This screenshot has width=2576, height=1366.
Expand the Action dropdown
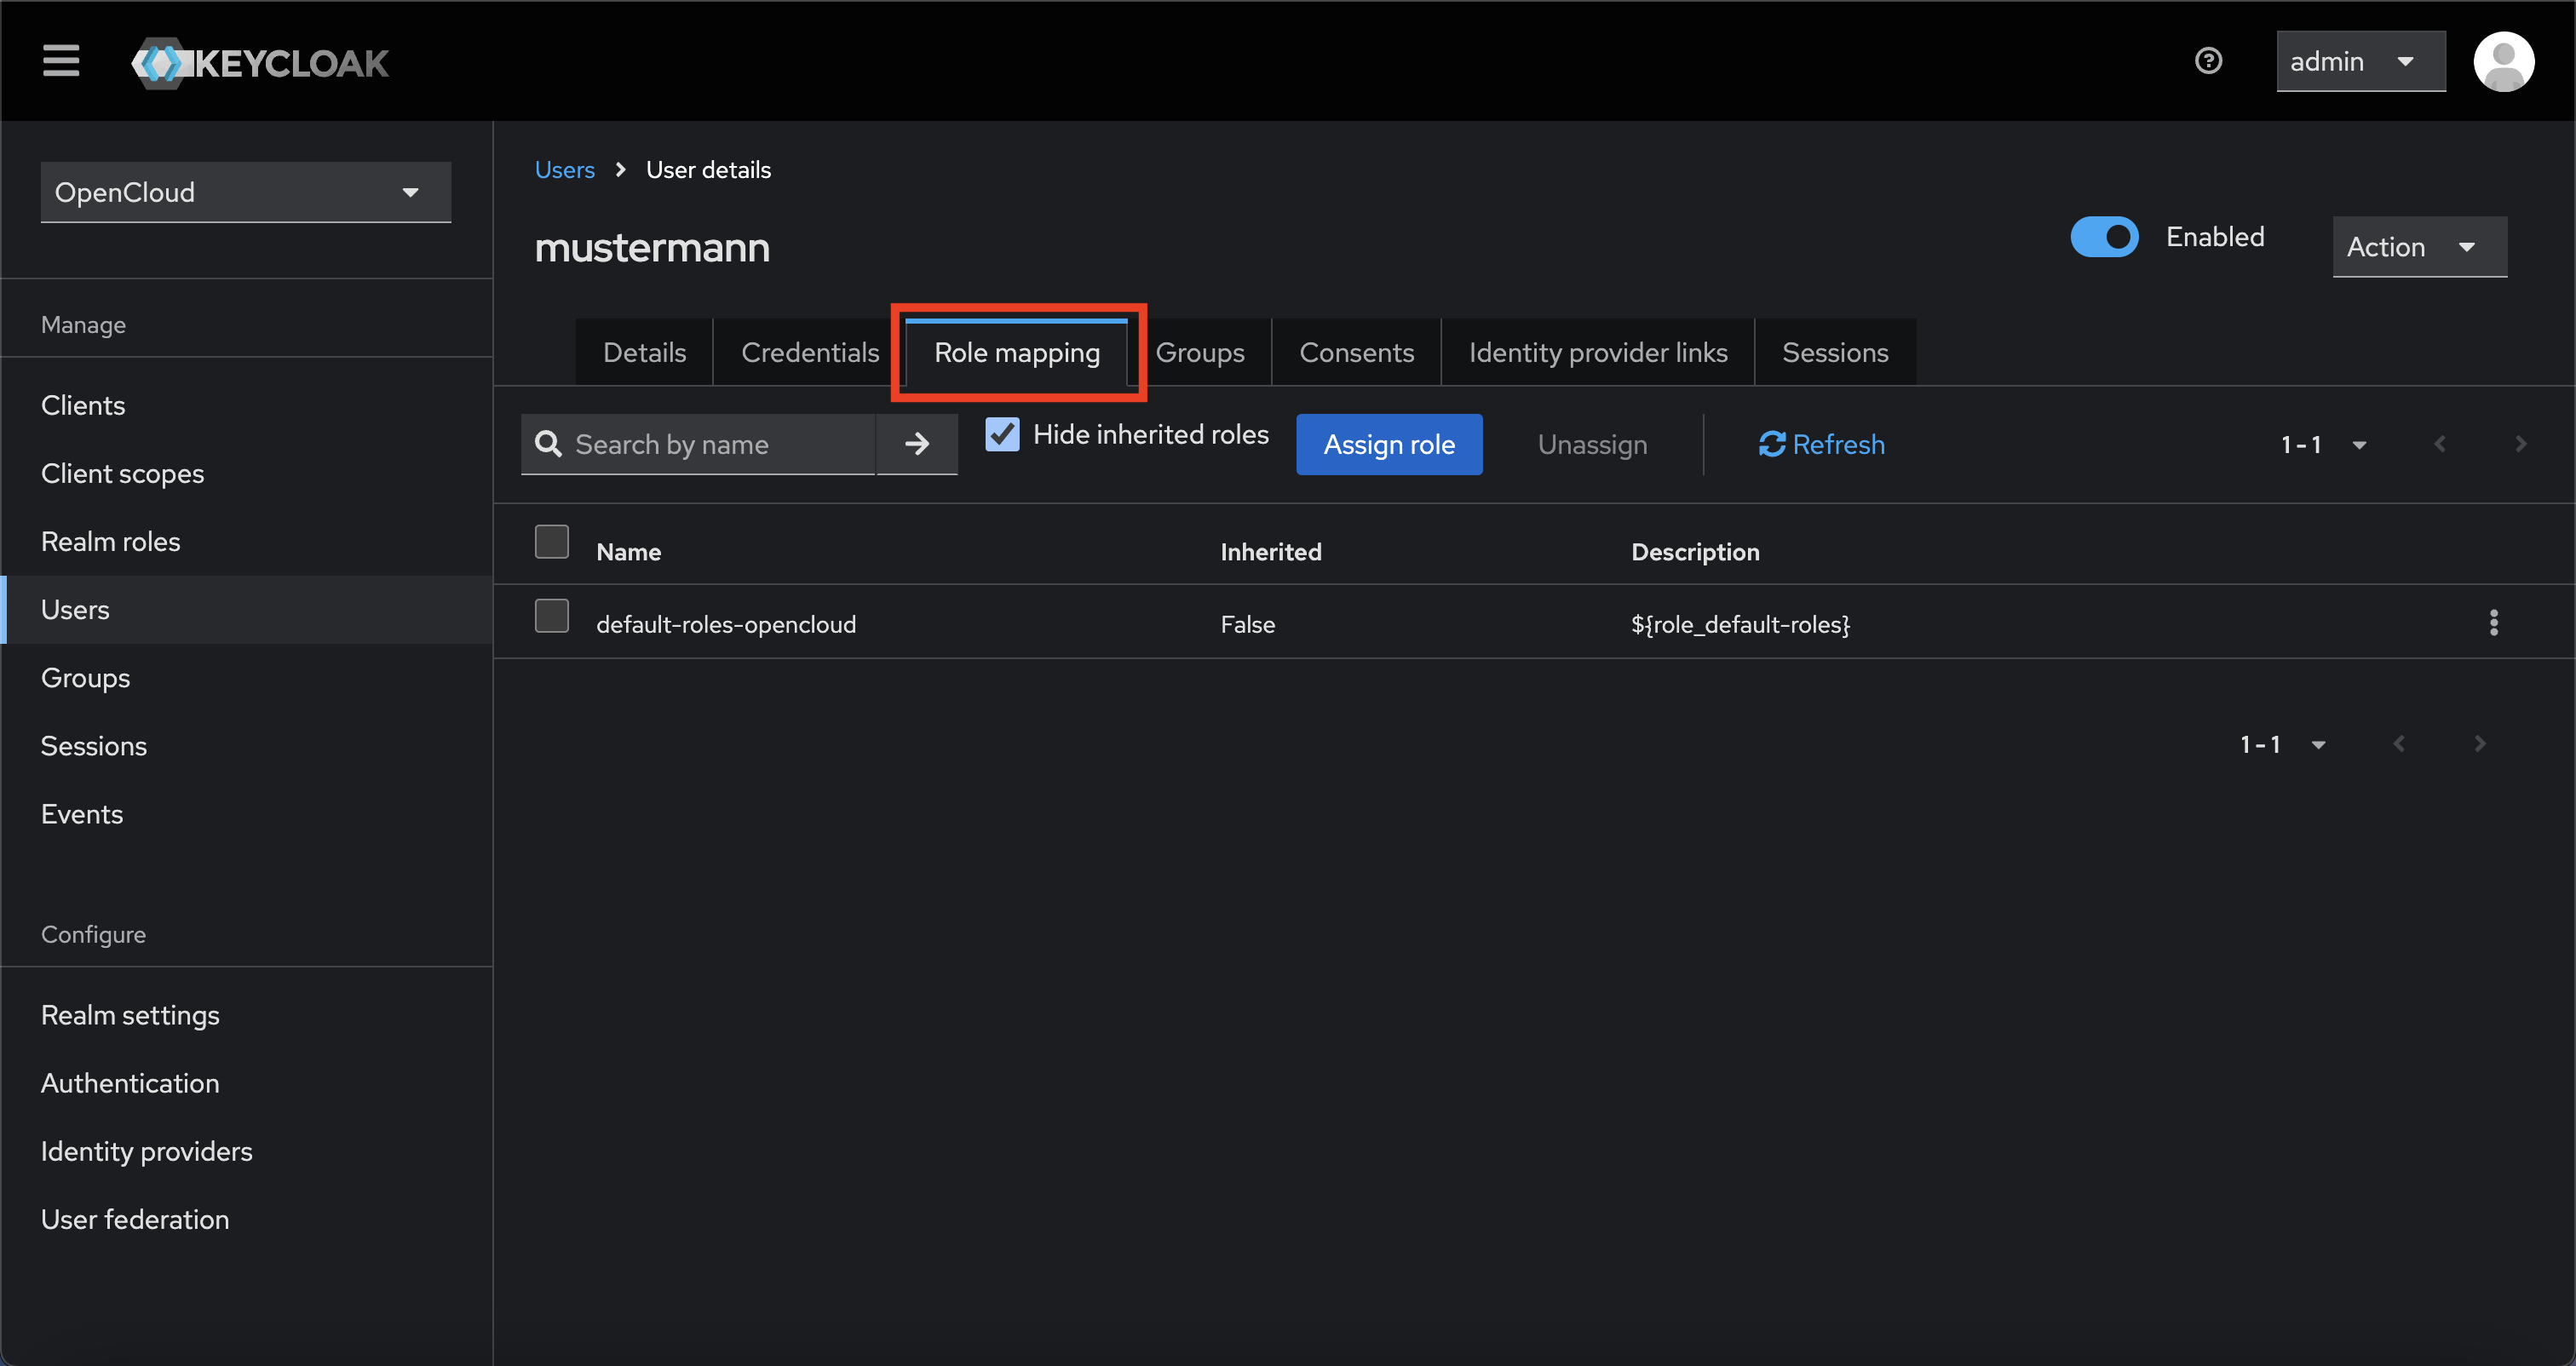tap(2418, 247)
